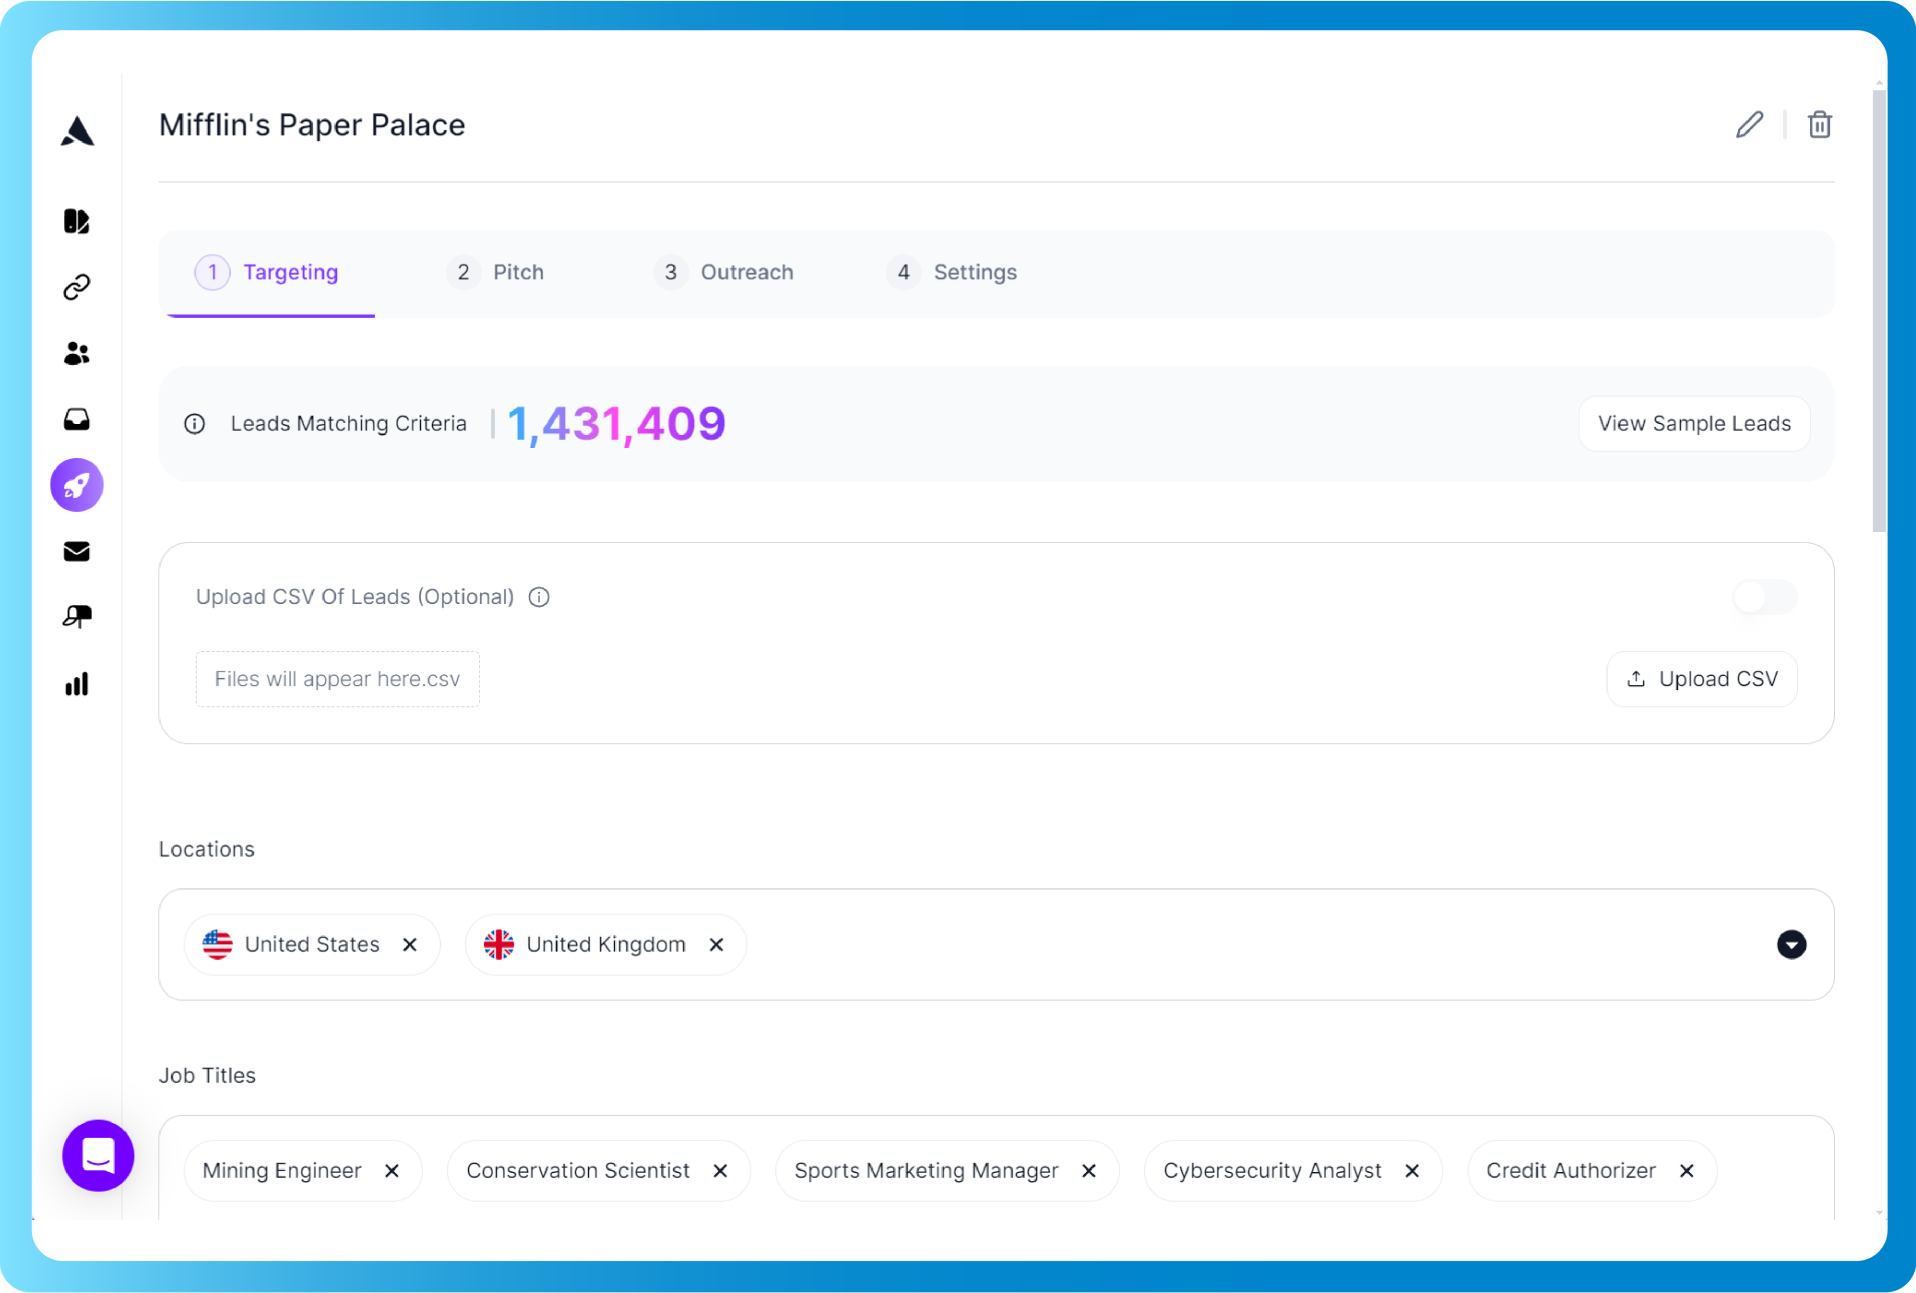Open the inbox tray sidebar icon

click(77, 419)
